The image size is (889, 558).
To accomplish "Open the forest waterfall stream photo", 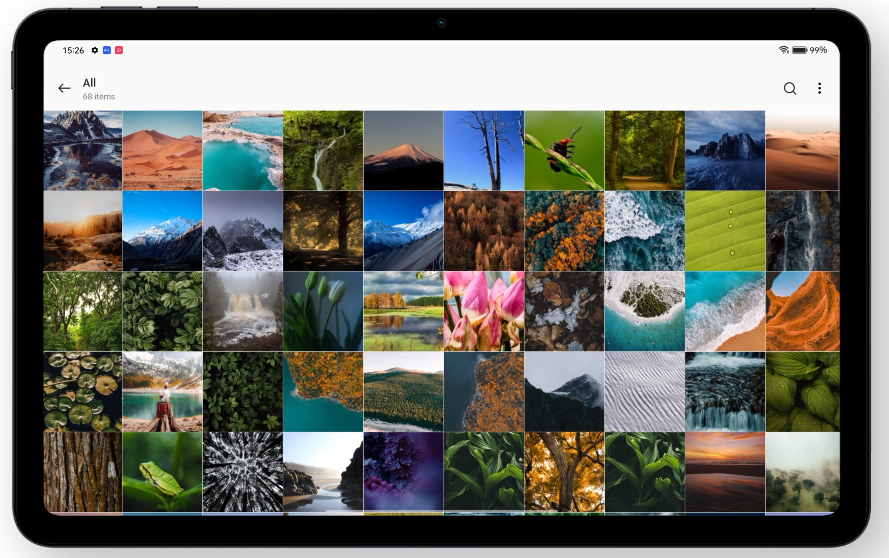I will pyautogui.click(x=323, y=150).
